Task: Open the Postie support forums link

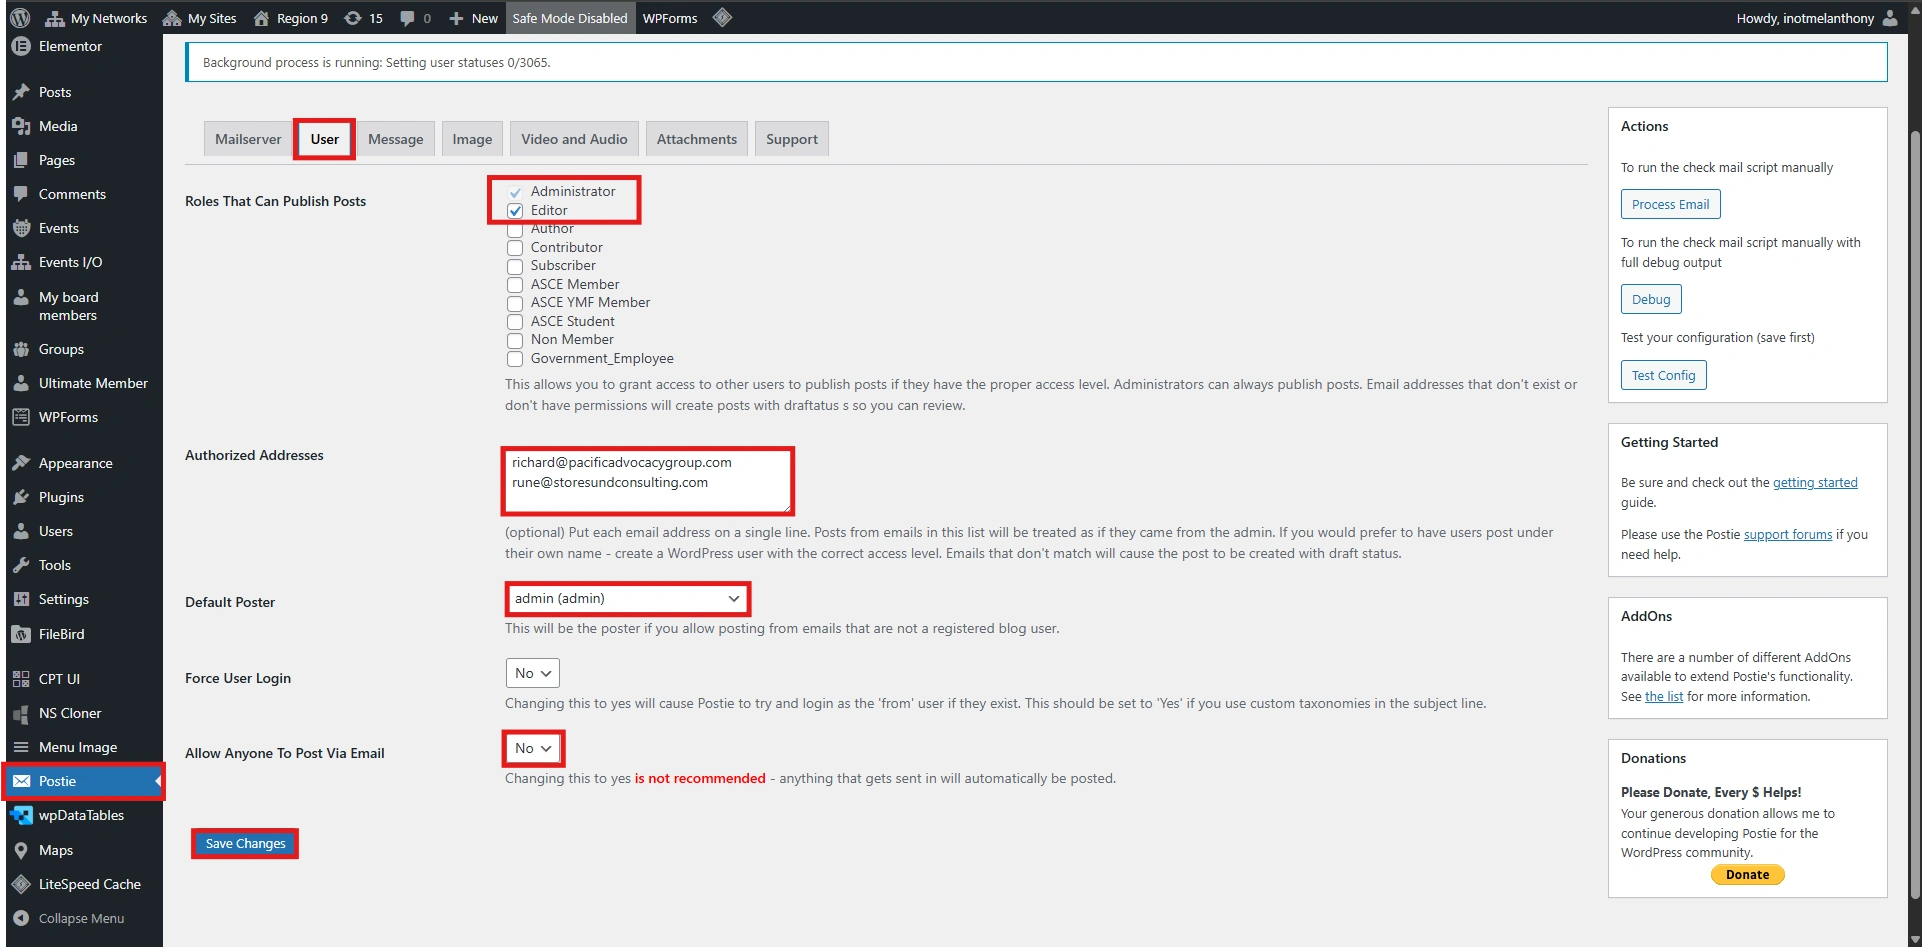Action: tap(1788, 535)
